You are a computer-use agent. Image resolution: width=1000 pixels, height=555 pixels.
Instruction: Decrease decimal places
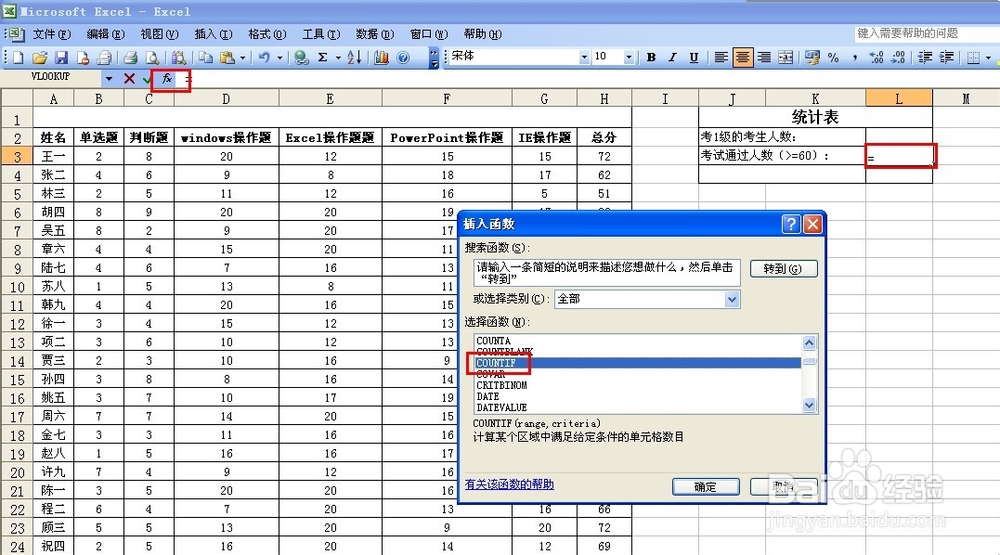[x=898, y=57]
